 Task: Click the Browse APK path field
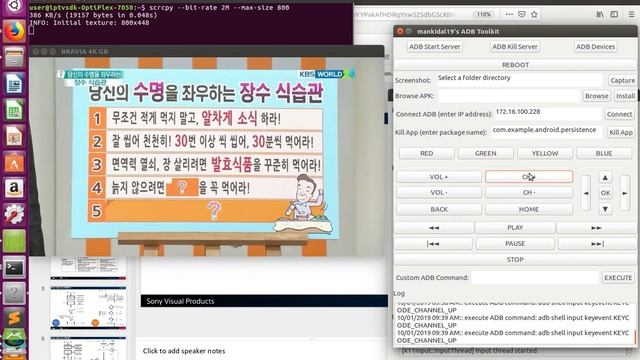pos(509,96)
